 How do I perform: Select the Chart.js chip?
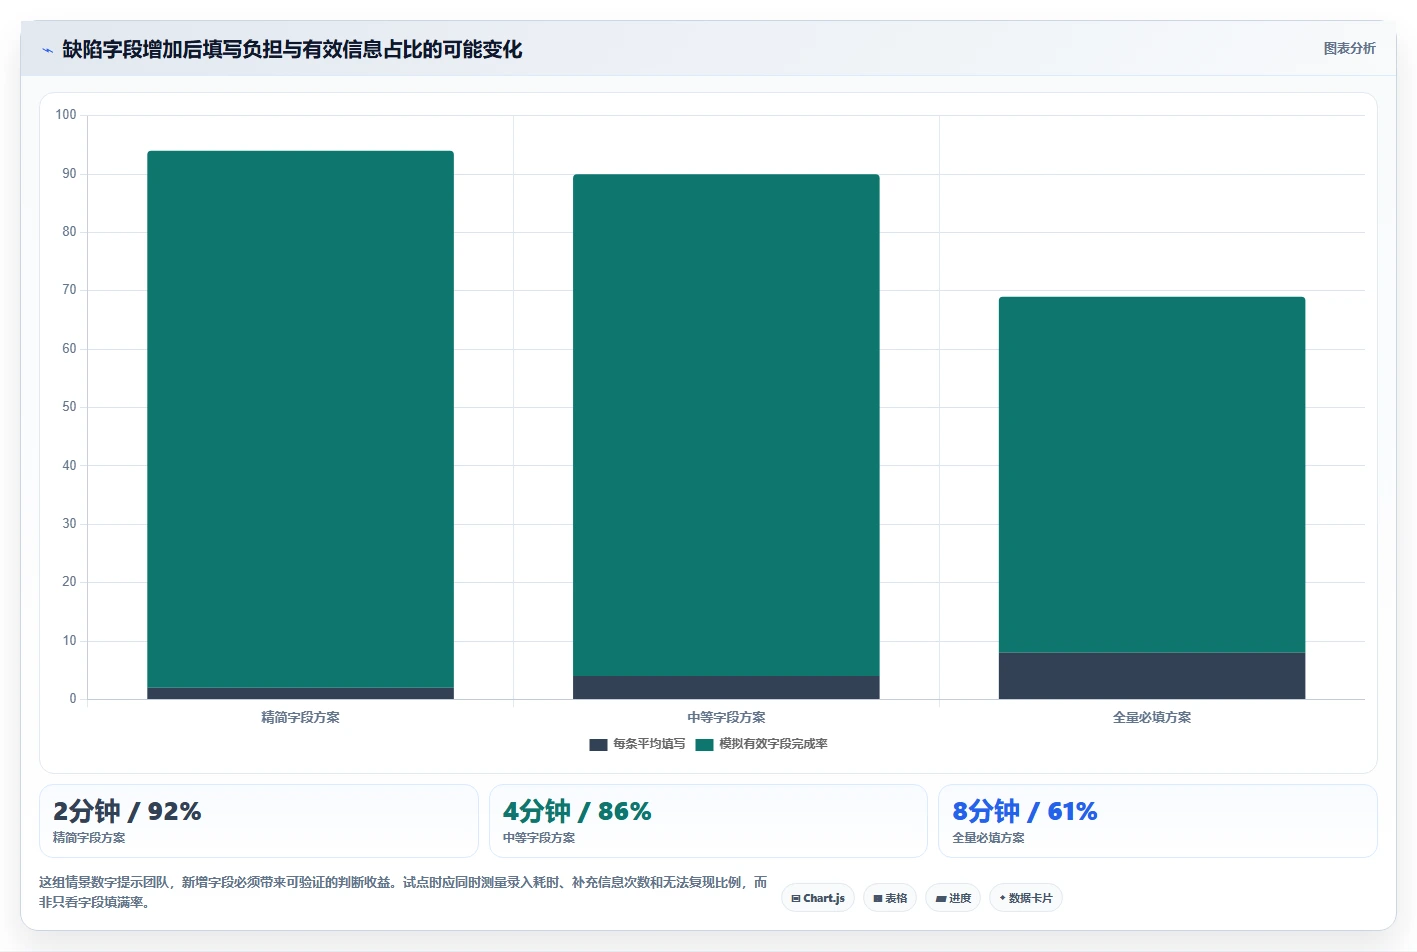tap(818, 898)
